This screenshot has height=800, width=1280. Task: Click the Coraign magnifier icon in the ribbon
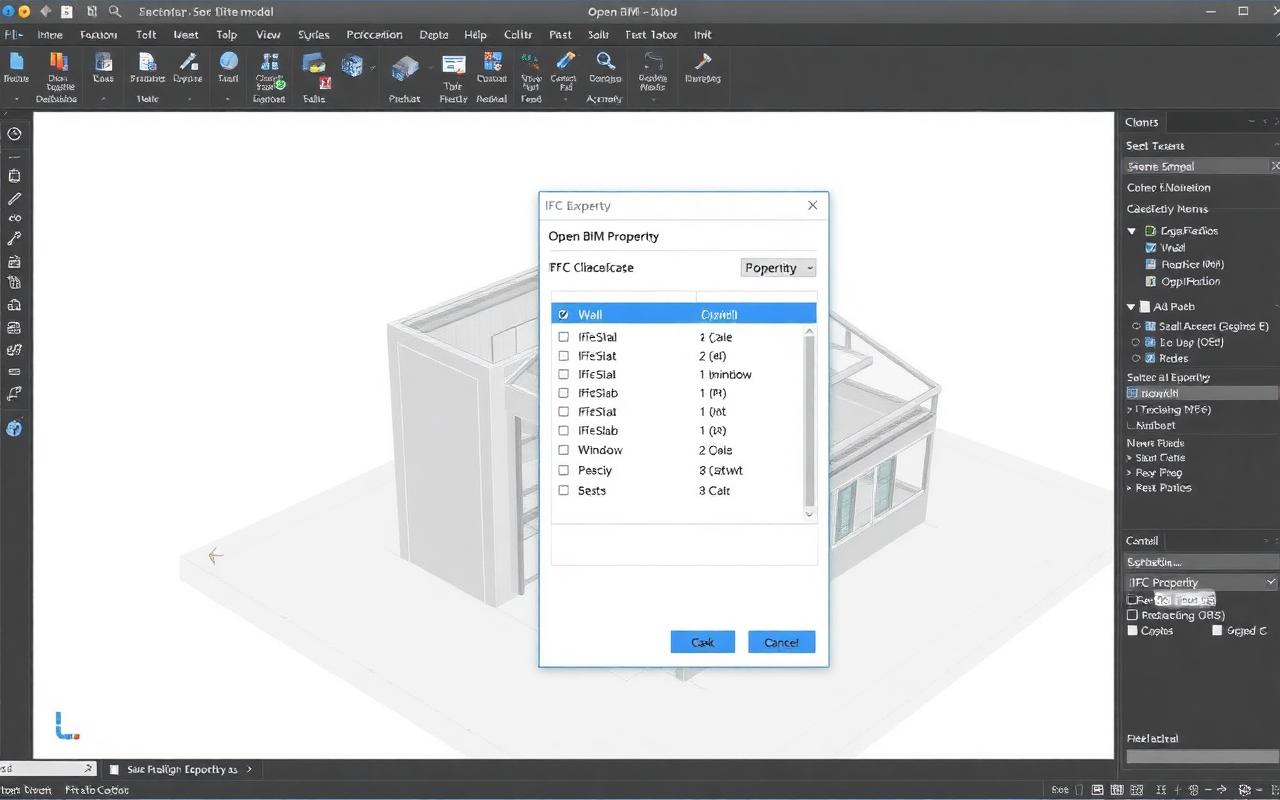click(x=605, y=62)
